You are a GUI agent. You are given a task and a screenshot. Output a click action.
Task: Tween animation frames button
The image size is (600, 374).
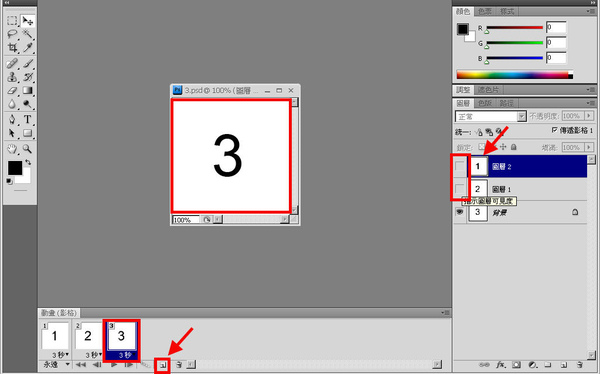pos(146,365)
